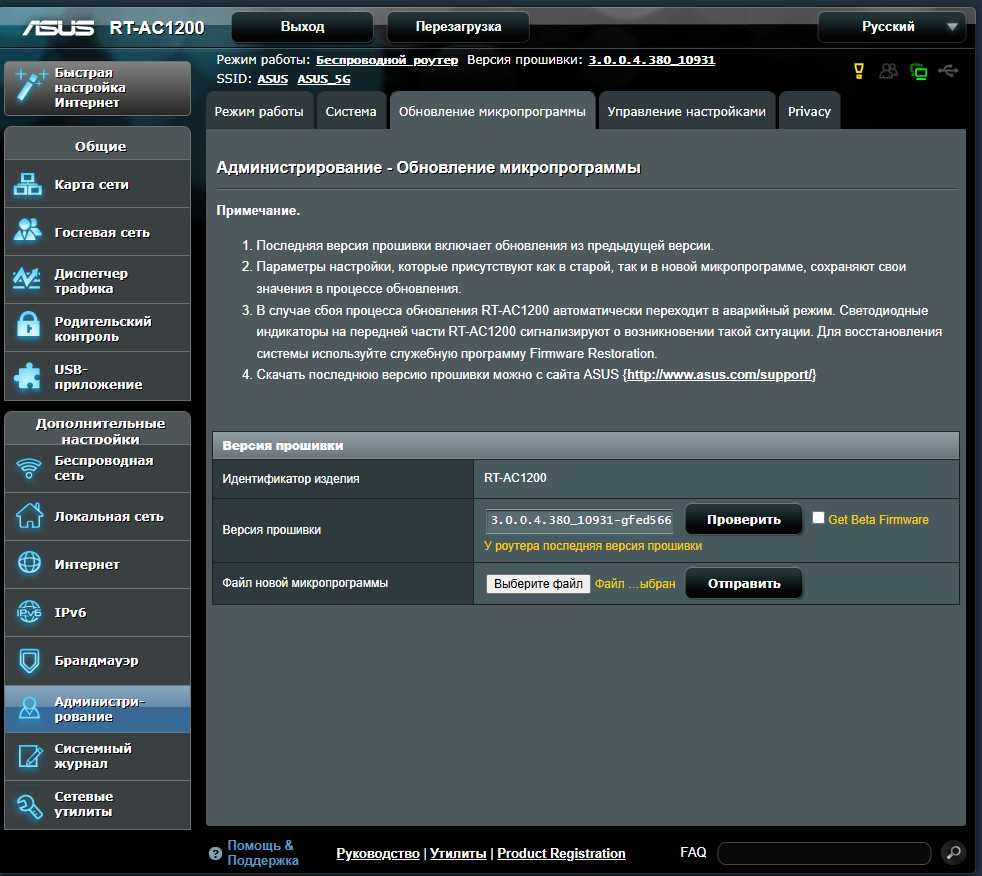Image resolution: width=982 pixels, height=876 pixels.
Task: Click the Administration user icon
Action: tap(29, 708)
